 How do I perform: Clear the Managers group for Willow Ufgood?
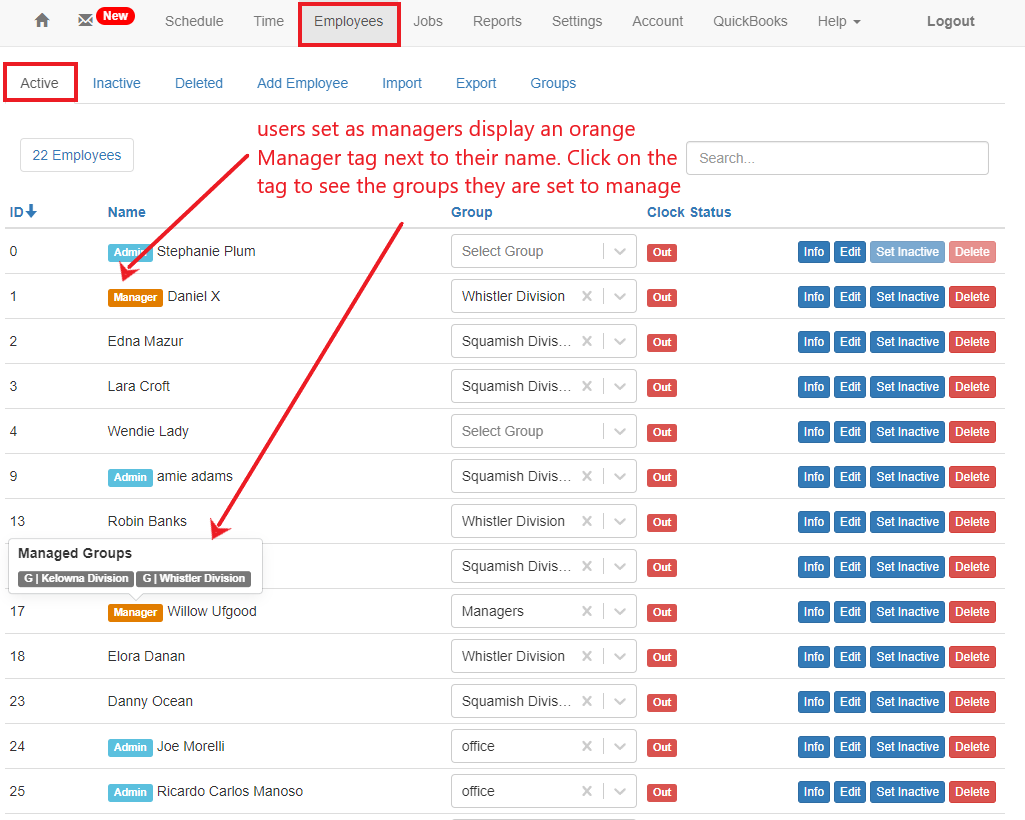(x=587, y=611)
